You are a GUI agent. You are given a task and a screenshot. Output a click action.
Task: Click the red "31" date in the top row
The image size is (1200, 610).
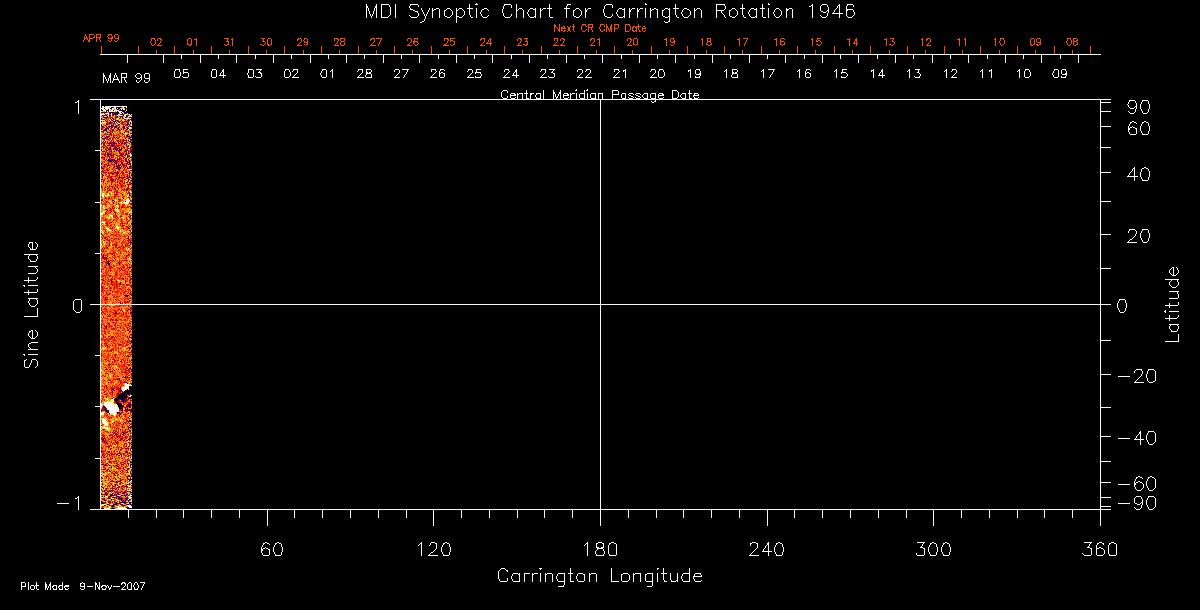[x=229, y=43]
